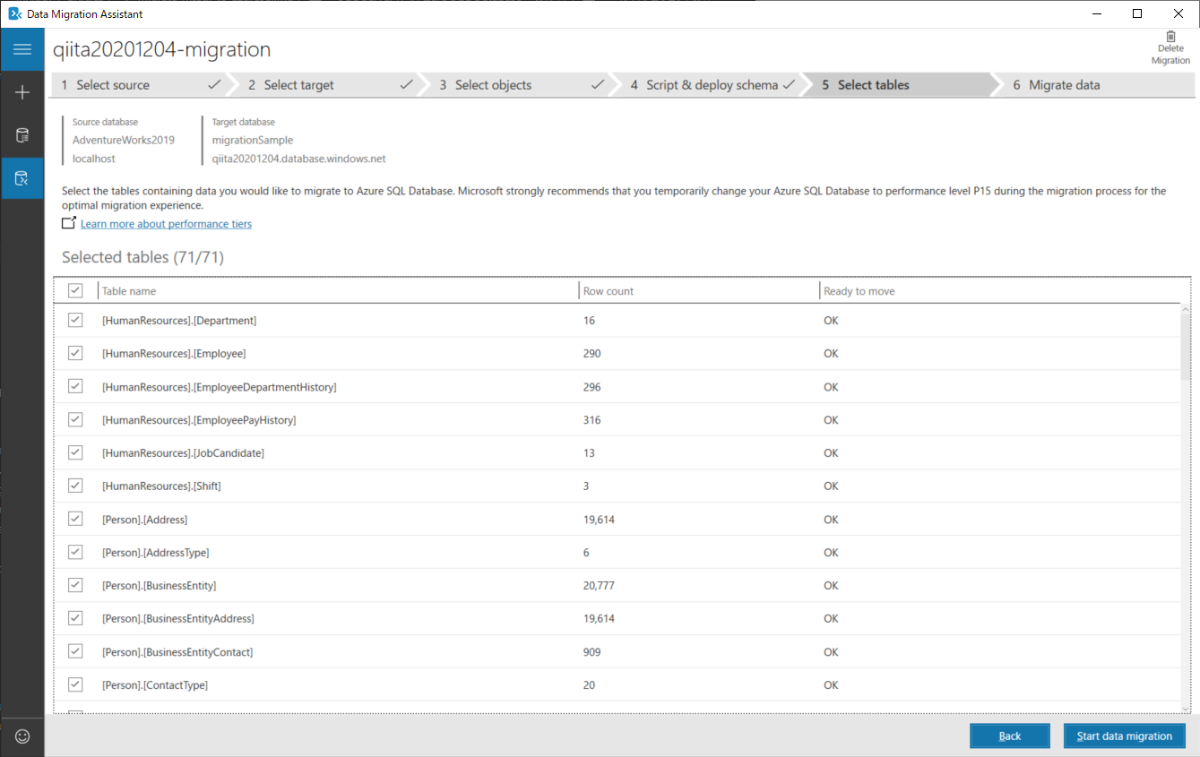Click the qiita20201204.database.windows.net target server
The height and width of the screenshot is (757, 1200).
pyautogui.click(x=299, y=158)
